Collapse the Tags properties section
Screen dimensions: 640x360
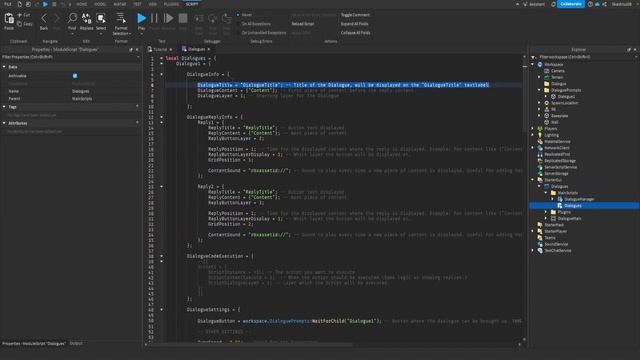pyautogui.click(x=4, y=107)
